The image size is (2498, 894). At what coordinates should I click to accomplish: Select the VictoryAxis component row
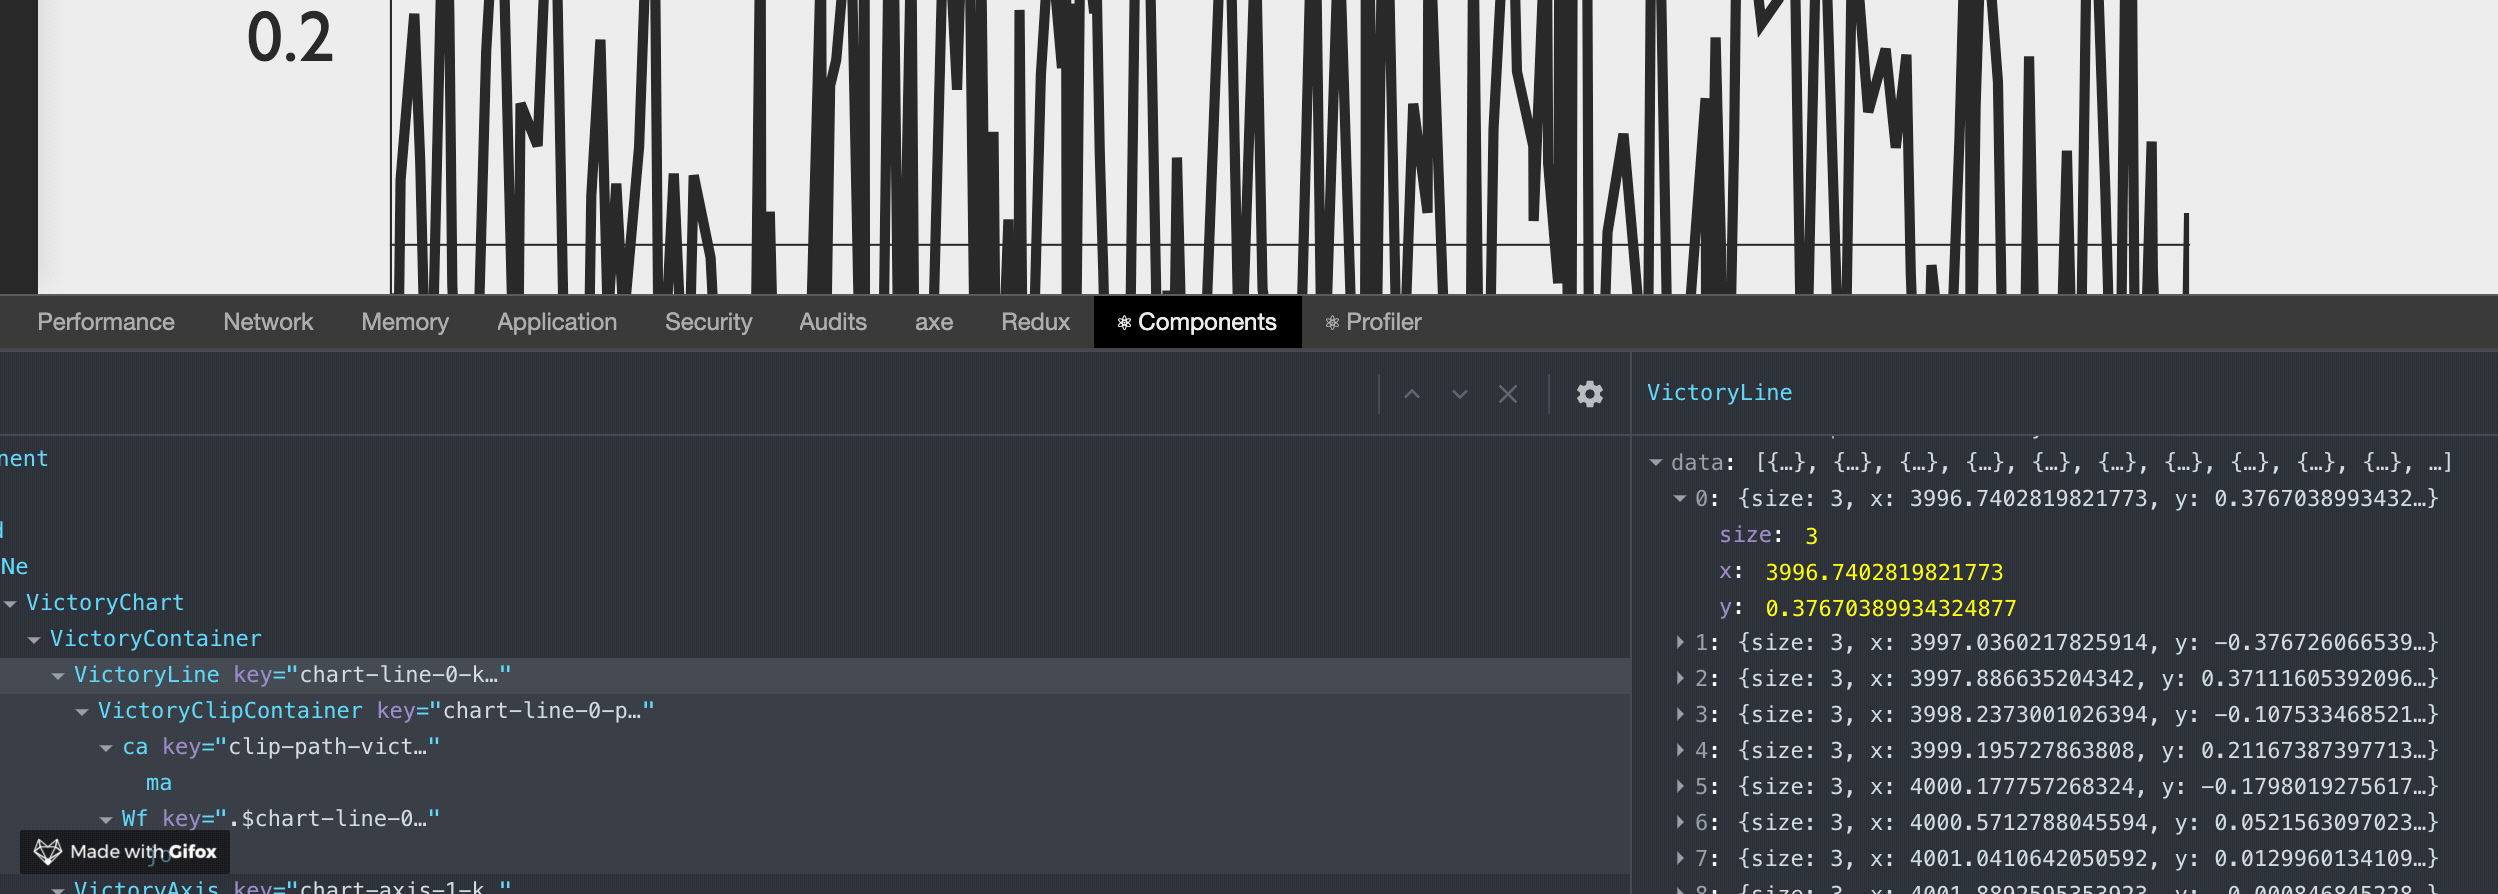[x=815, y=885]
